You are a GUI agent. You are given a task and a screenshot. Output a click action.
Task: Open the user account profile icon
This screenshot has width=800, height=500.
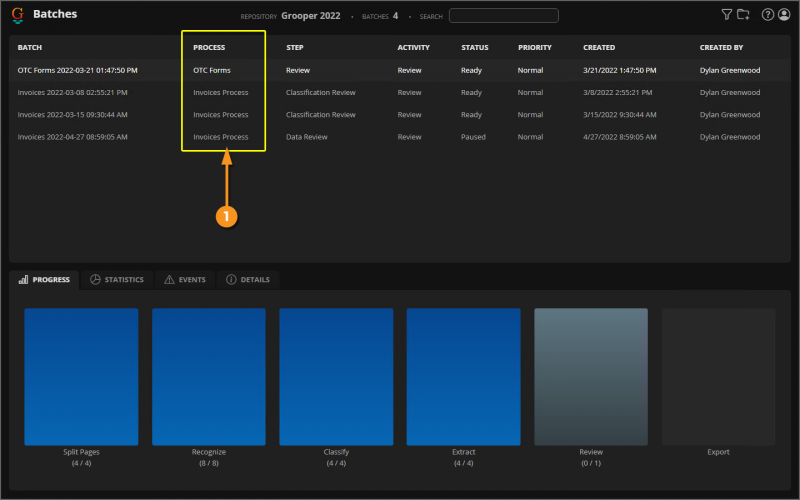coord(783,15)
